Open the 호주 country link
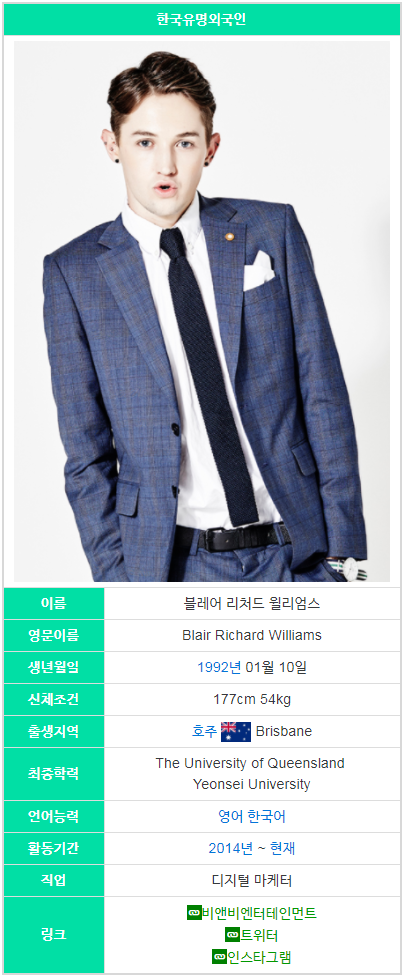Image resolution: width=404 pixels, height=977 pixels. (x=204, y=732)
